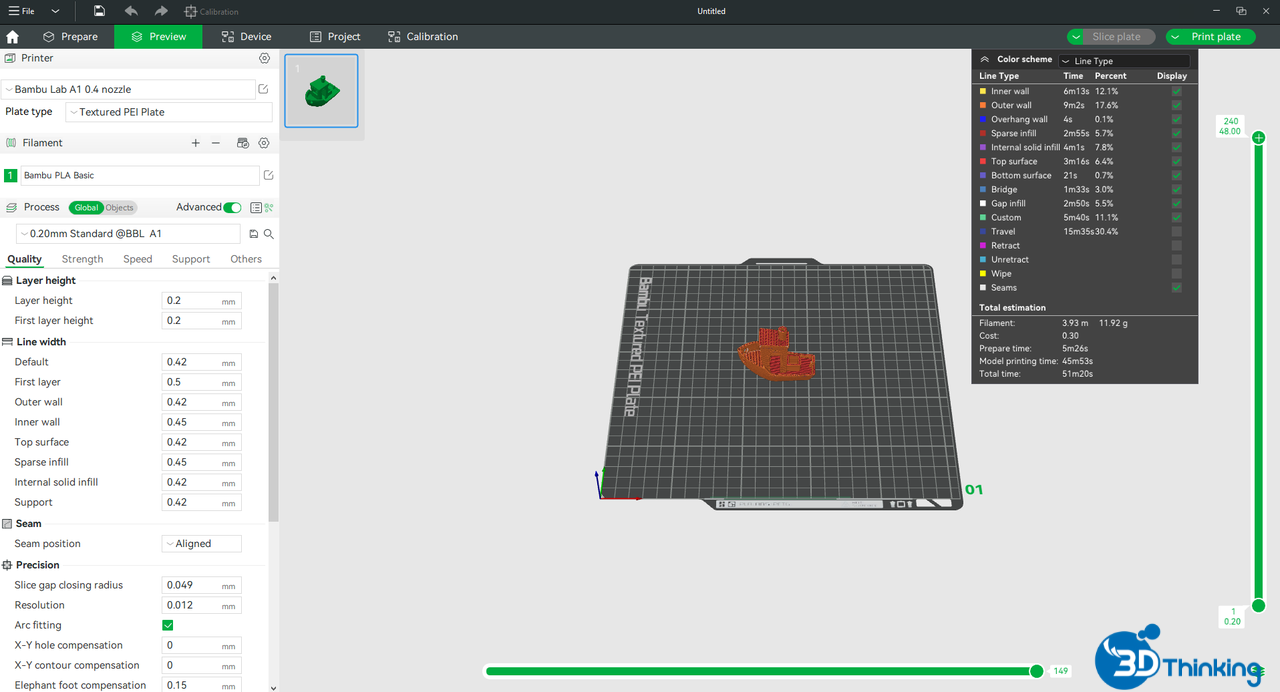The height and width of the screenshot is (692, 1280).
Task: Edit the Bambu PLA Basic filament preset
Action: pyautogui.click(x=268, y=175)
